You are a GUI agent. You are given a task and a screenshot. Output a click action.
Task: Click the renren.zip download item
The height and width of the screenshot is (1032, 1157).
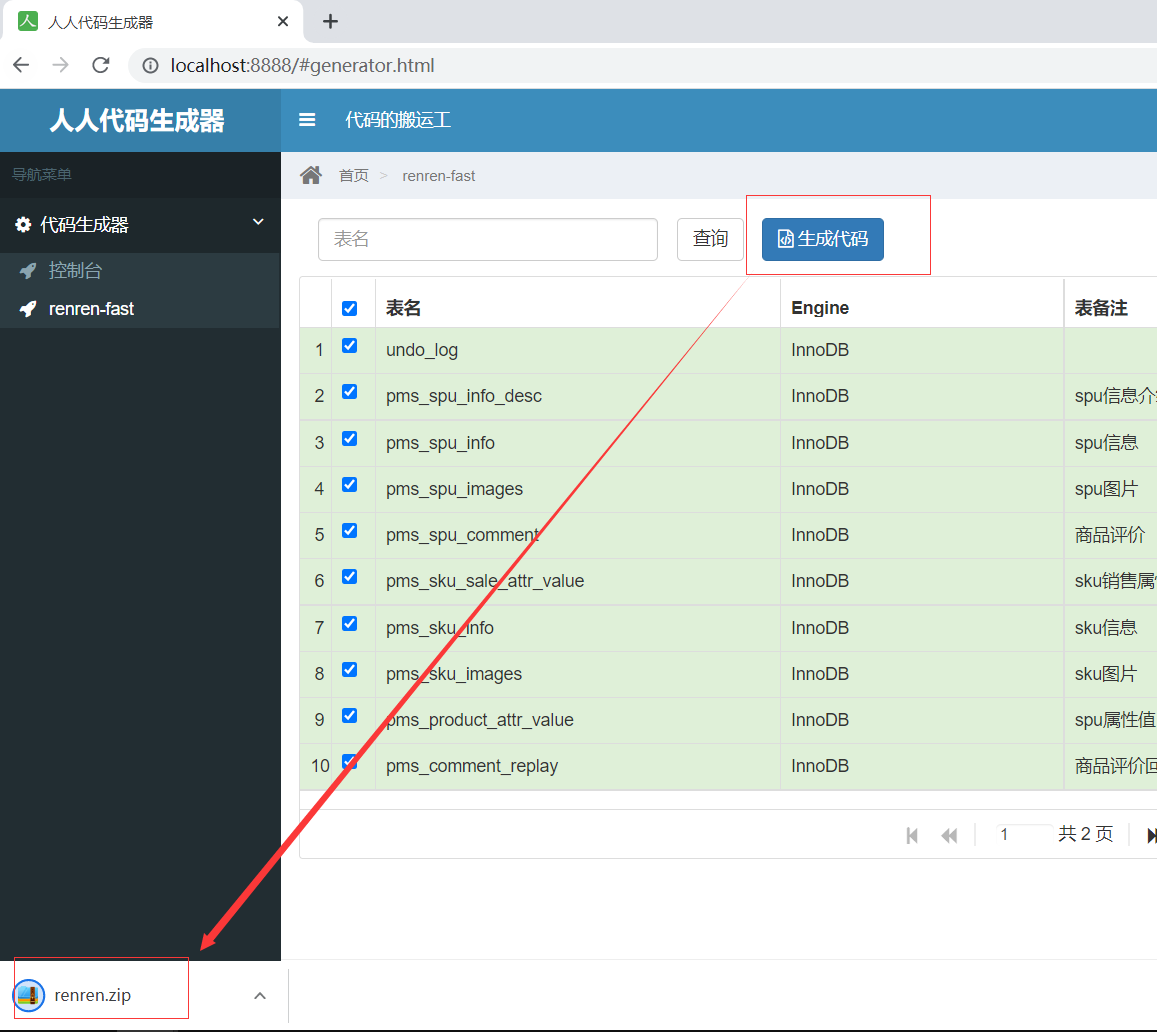click(x=92, y=995)
